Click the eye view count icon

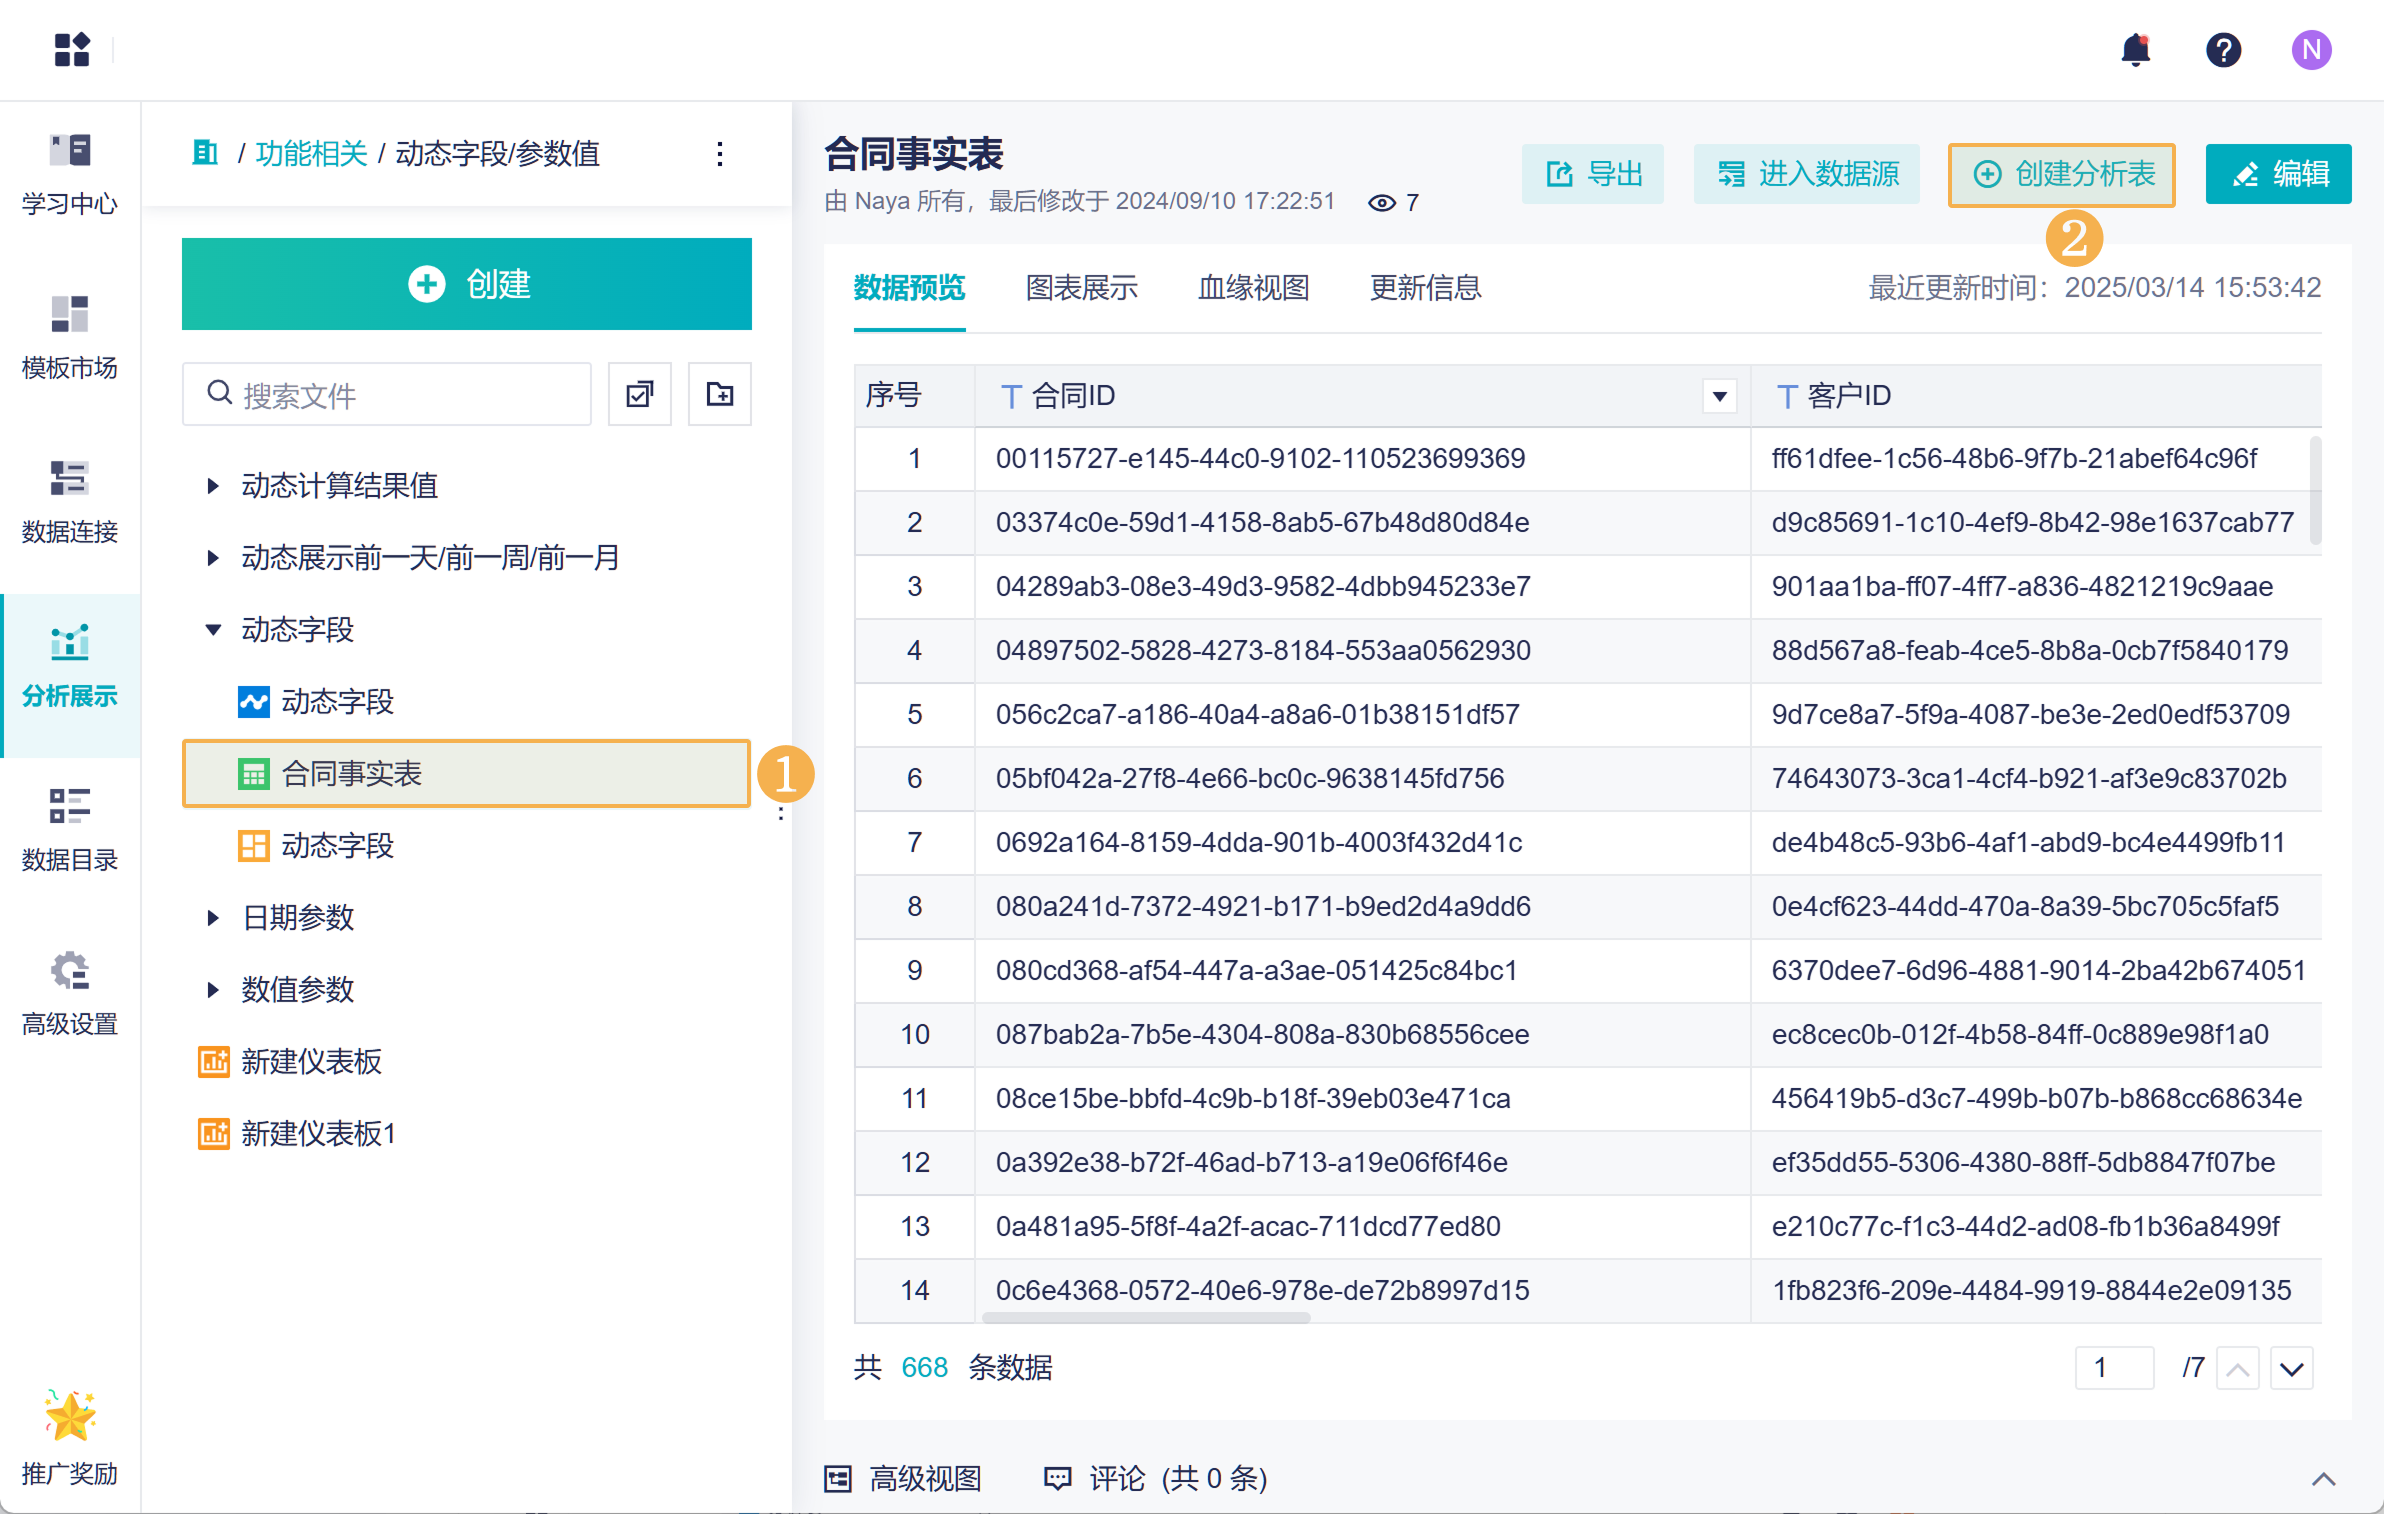pyautogui.click(x=1381, y=203)
